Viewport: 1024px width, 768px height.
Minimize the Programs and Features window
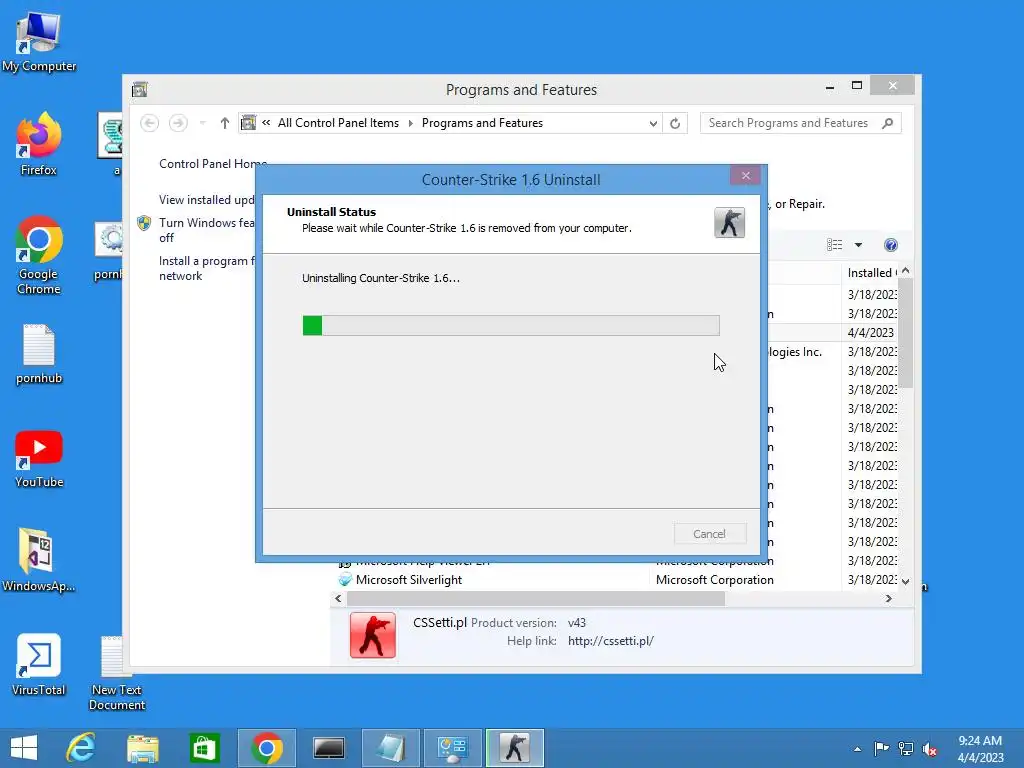830,86
